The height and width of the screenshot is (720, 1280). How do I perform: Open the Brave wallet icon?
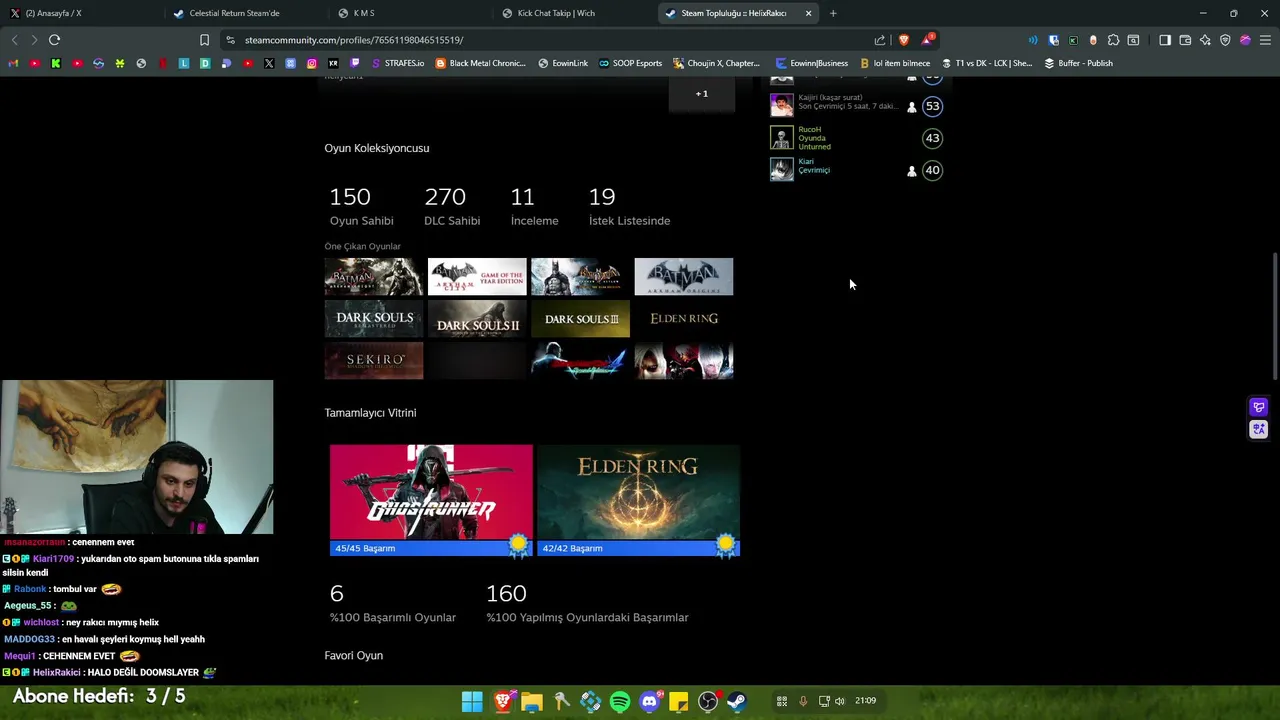(x=1185, y=40)
